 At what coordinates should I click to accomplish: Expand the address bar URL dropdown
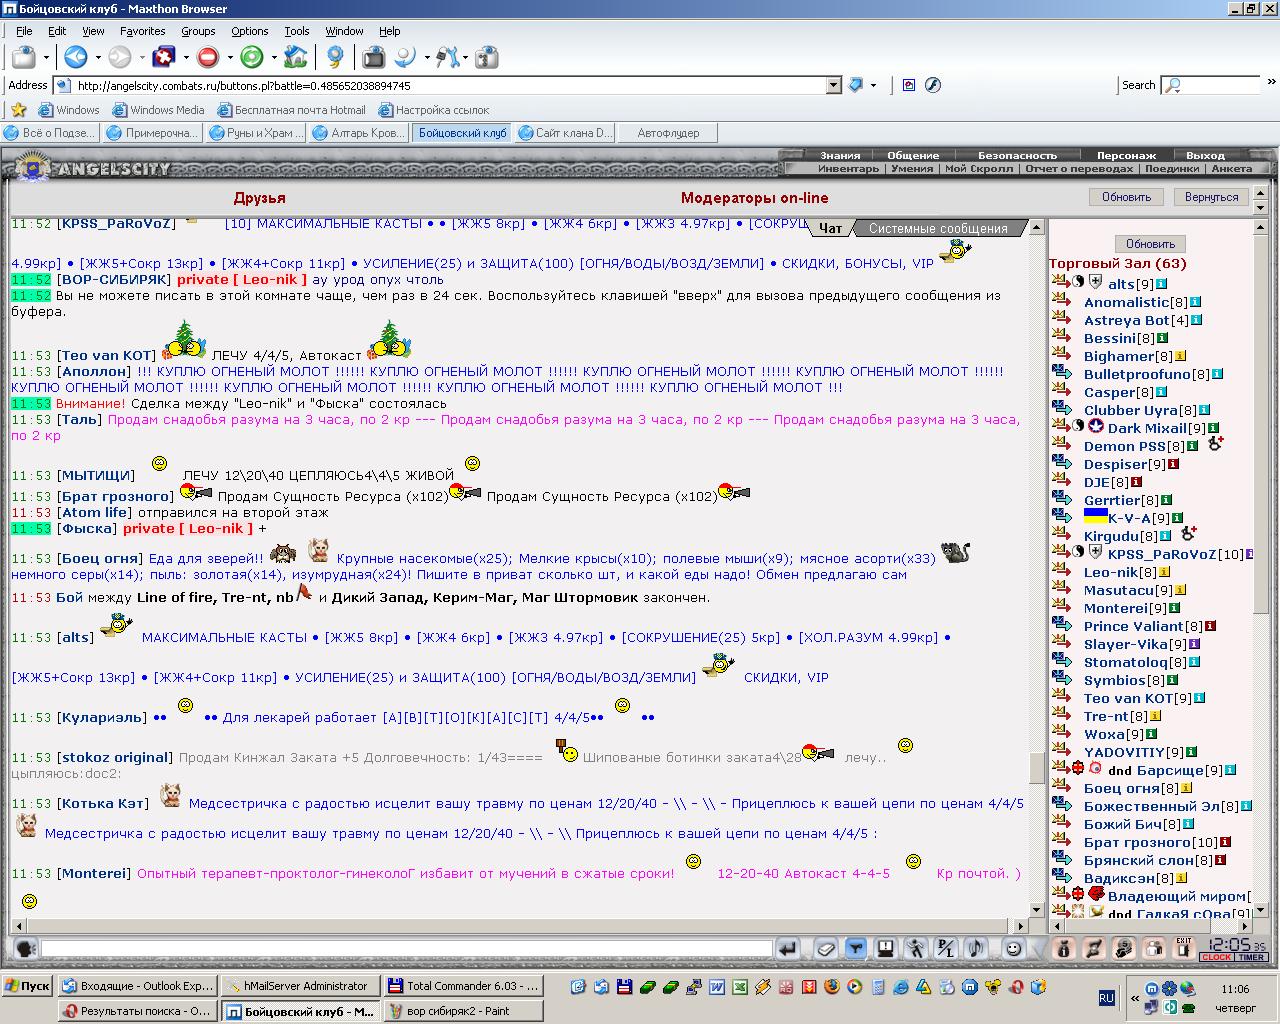(833, 86)
